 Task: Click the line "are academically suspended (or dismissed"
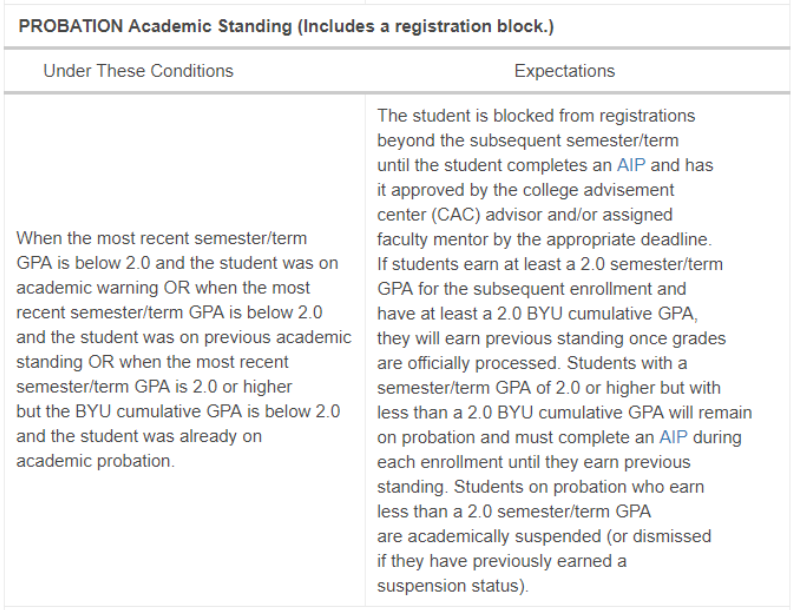544,537
